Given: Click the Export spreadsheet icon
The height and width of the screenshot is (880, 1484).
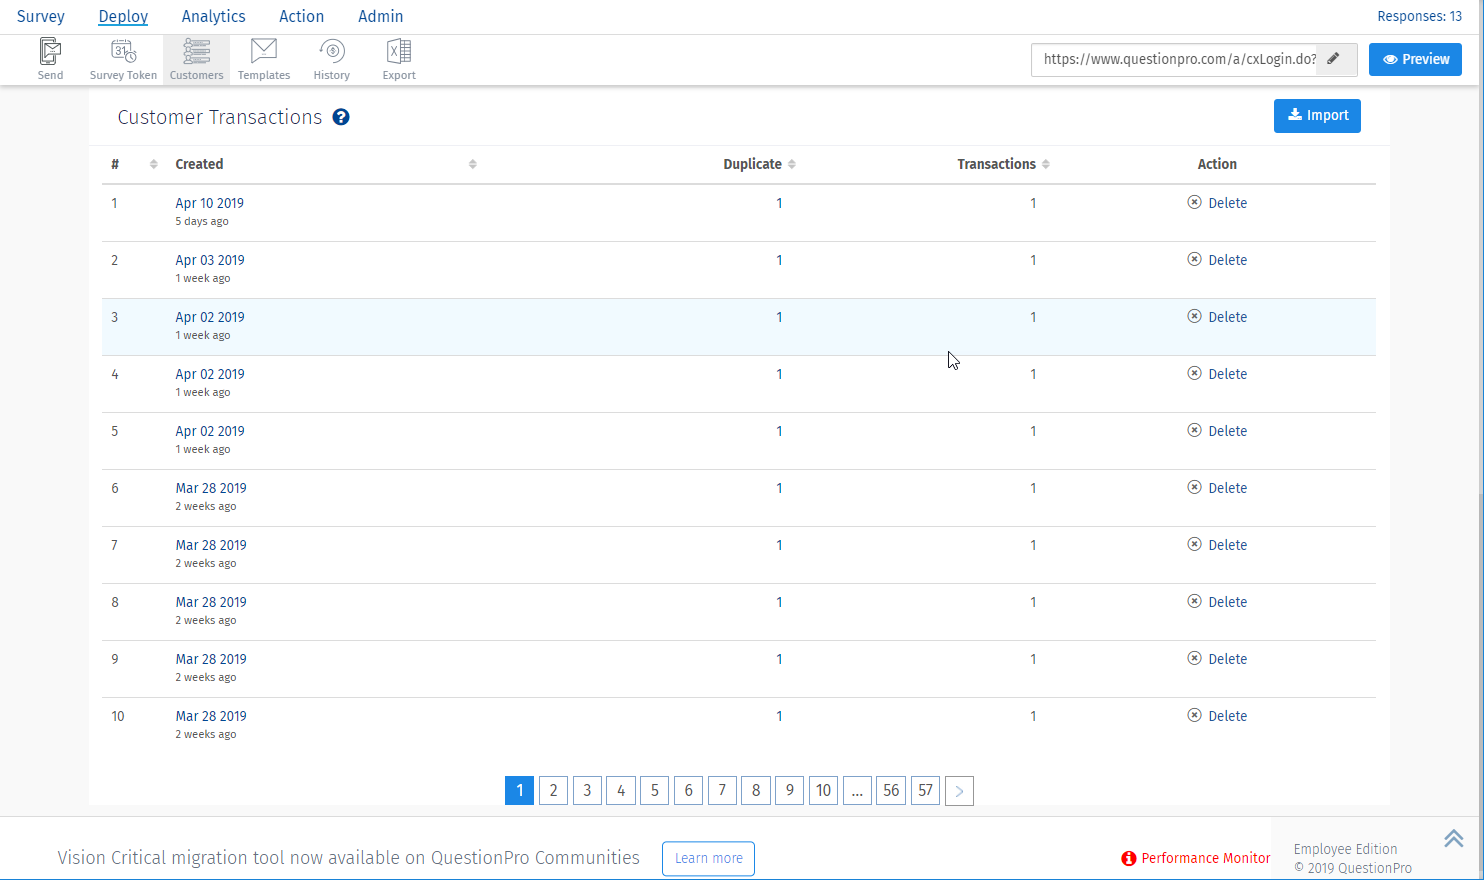Looking at the screenshot, I should [x=399, y=59].
